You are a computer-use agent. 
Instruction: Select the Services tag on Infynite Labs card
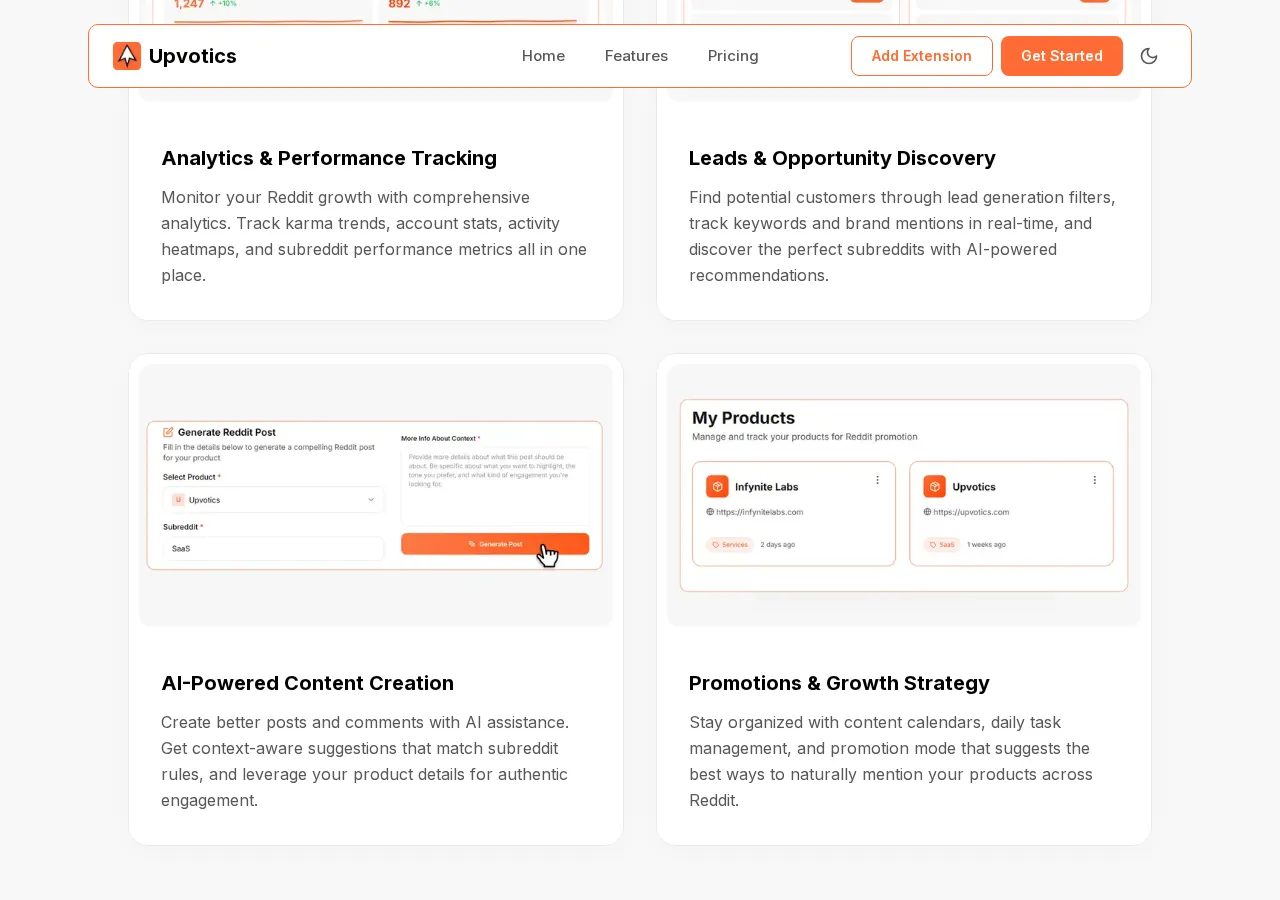[730, 545]
